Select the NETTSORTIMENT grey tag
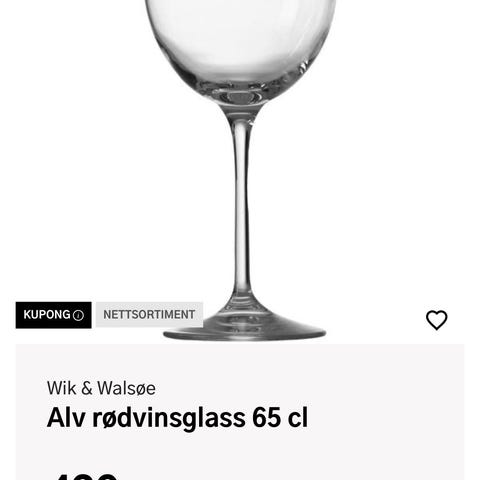Image resolution: width=480 pixels, height=480 pixels. [149, 315]
